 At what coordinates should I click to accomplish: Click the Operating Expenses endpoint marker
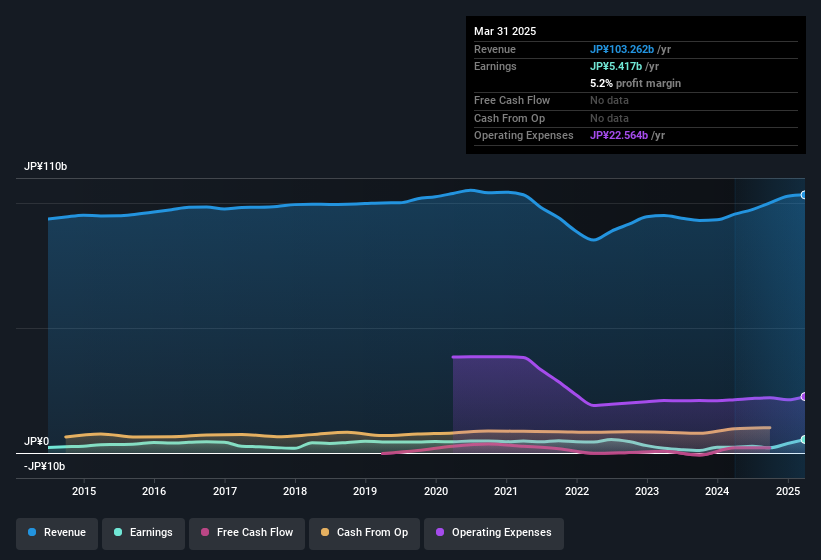(x=804, y=397)
